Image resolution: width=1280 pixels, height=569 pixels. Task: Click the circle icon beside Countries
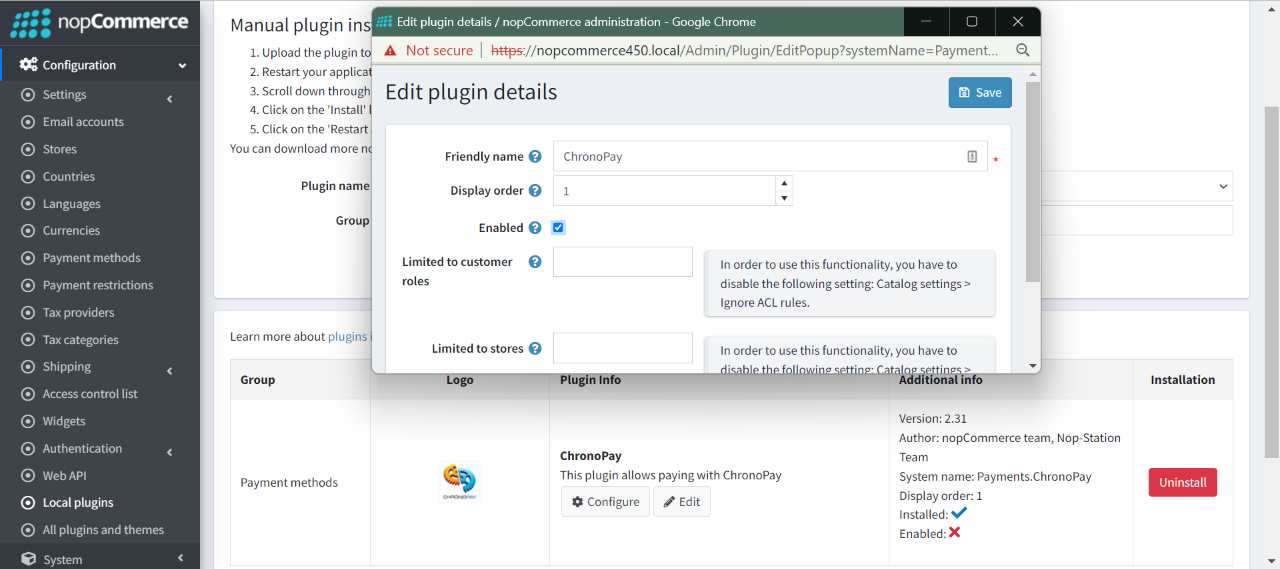coord(28,177)
